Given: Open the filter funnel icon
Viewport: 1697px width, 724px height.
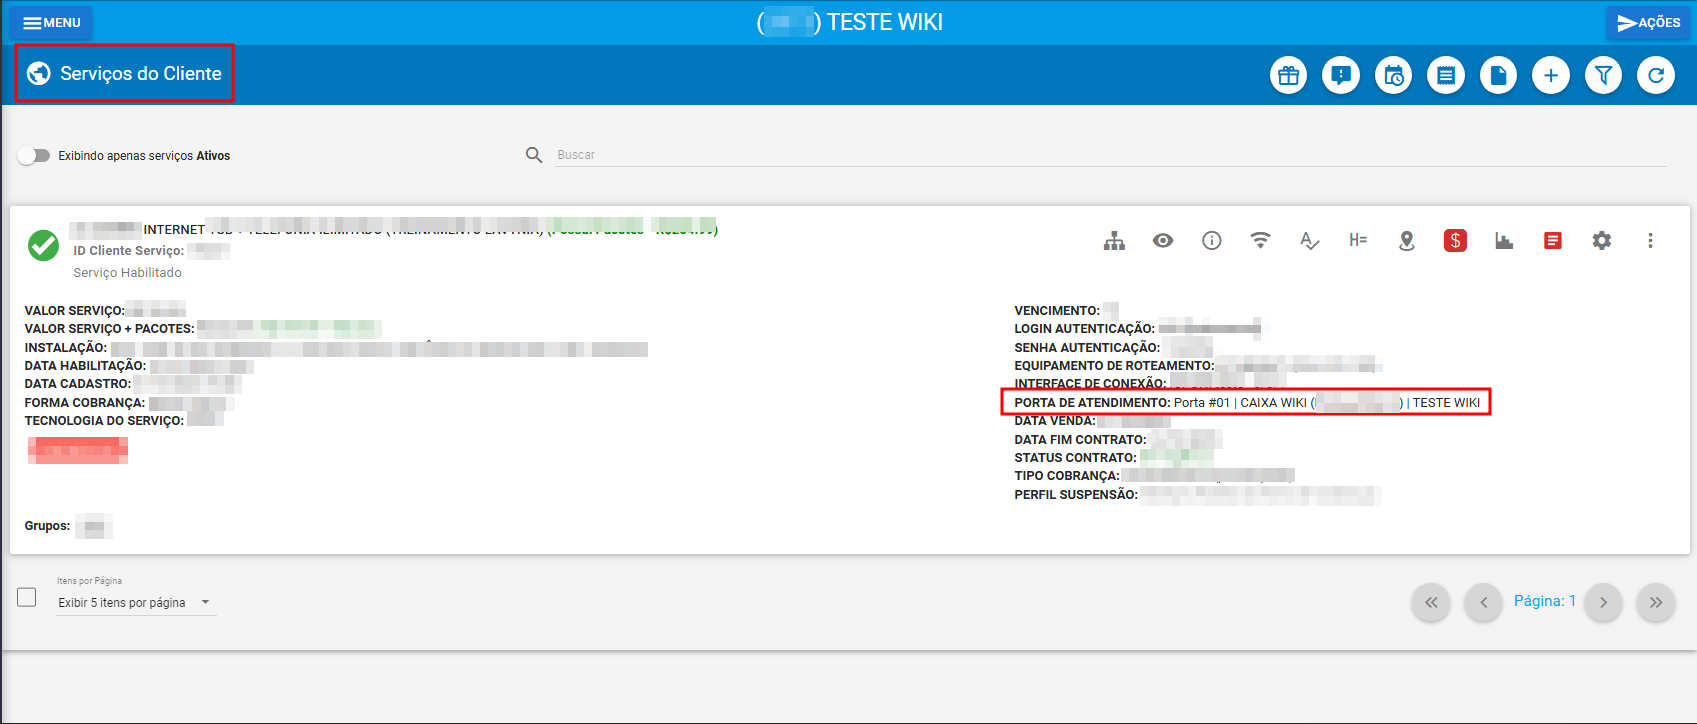Looking at the screenshot, I should pyautogui.click(x=1603, y=75).
